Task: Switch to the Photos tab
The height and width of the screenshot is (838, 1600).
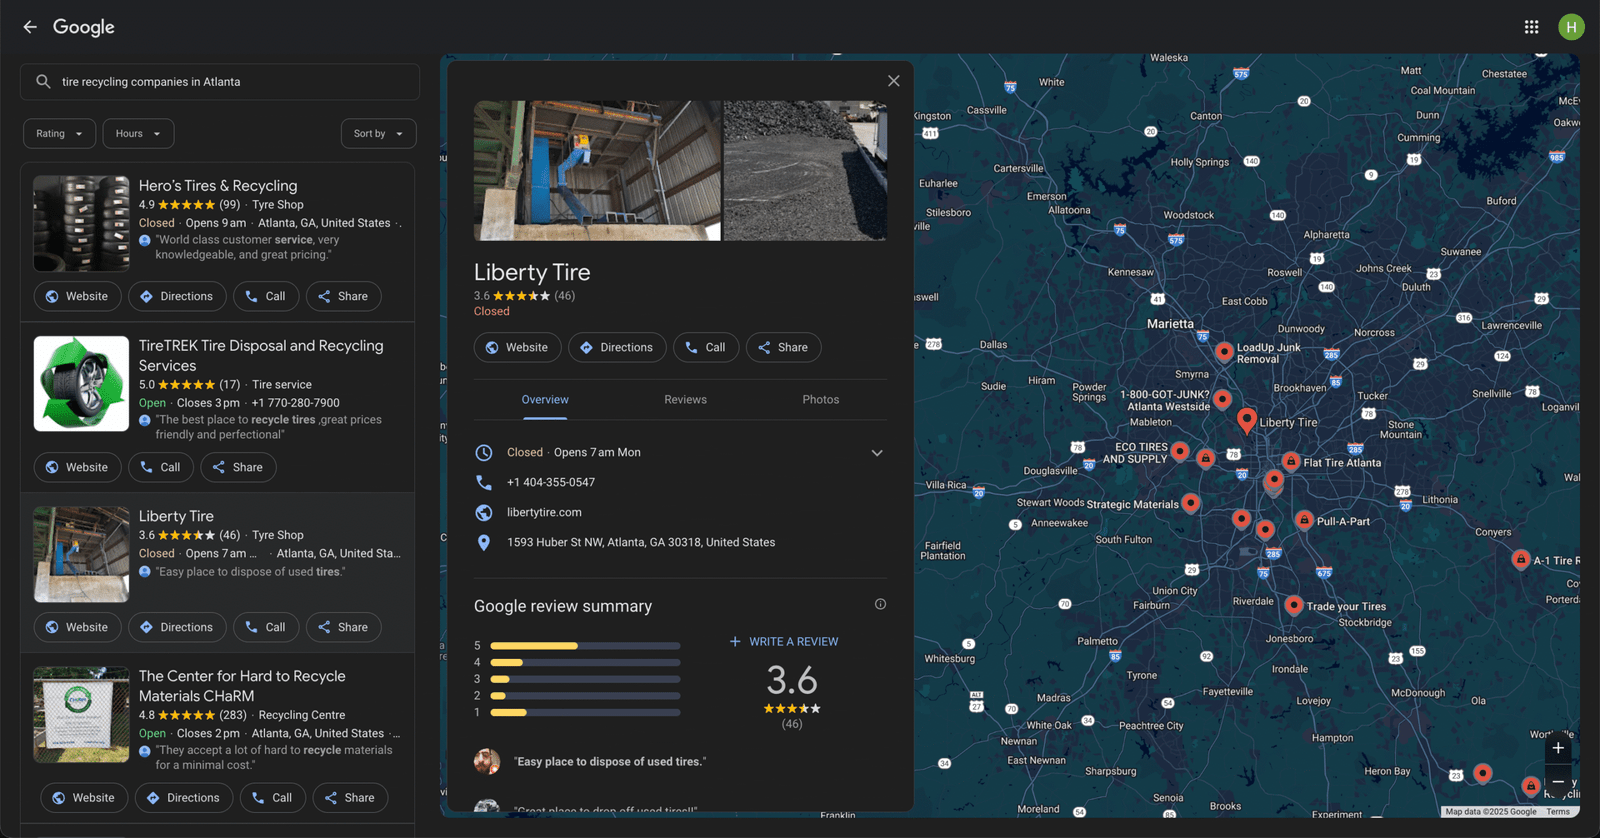Action: coord(821,399)
